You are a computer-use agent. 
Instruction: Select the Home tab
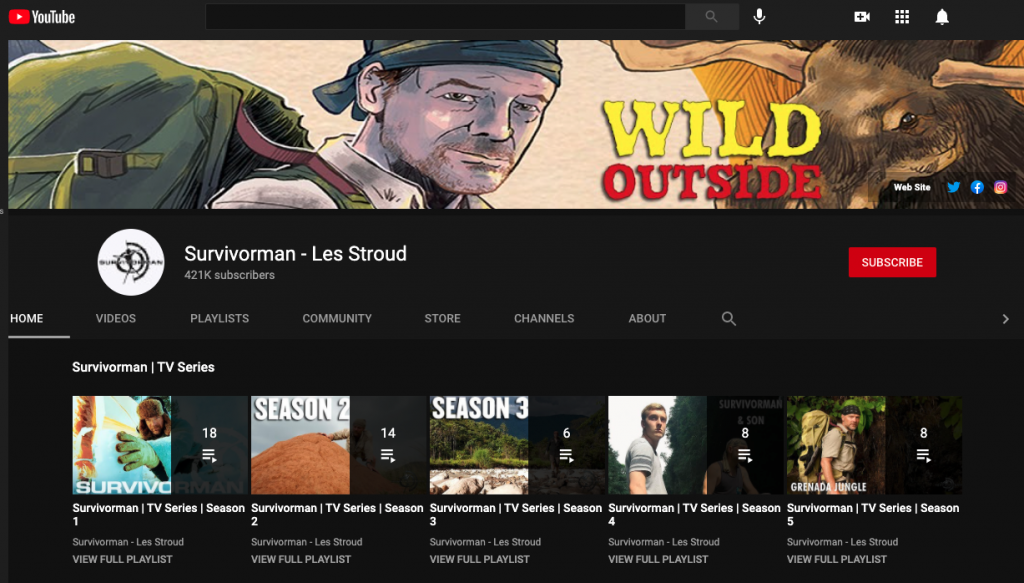(x=27, y=319)
